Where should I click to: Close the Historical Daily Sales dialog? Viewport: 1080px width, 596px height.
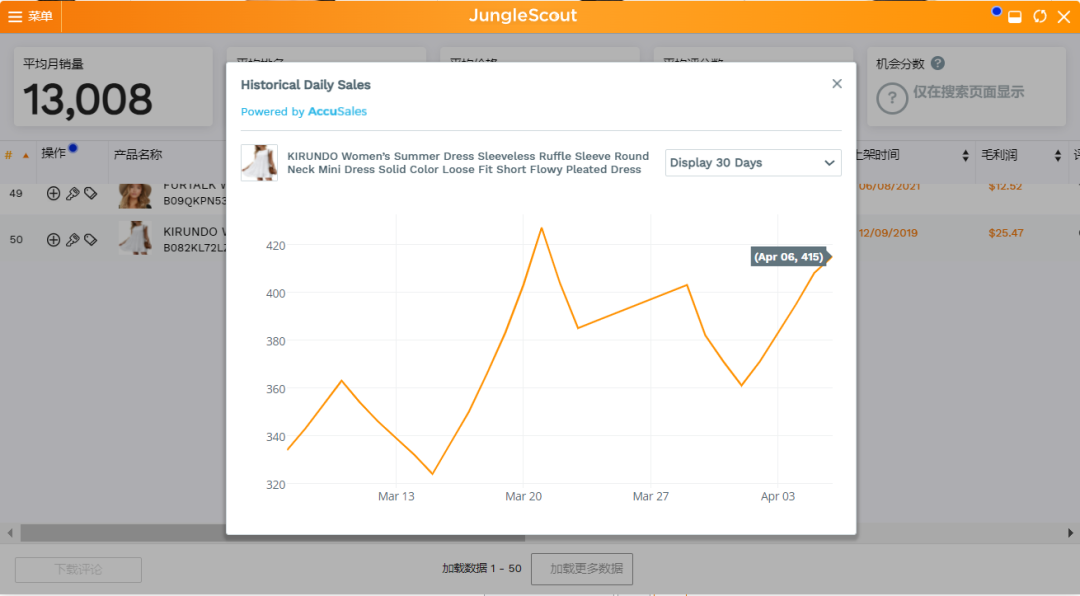(837, 83)
